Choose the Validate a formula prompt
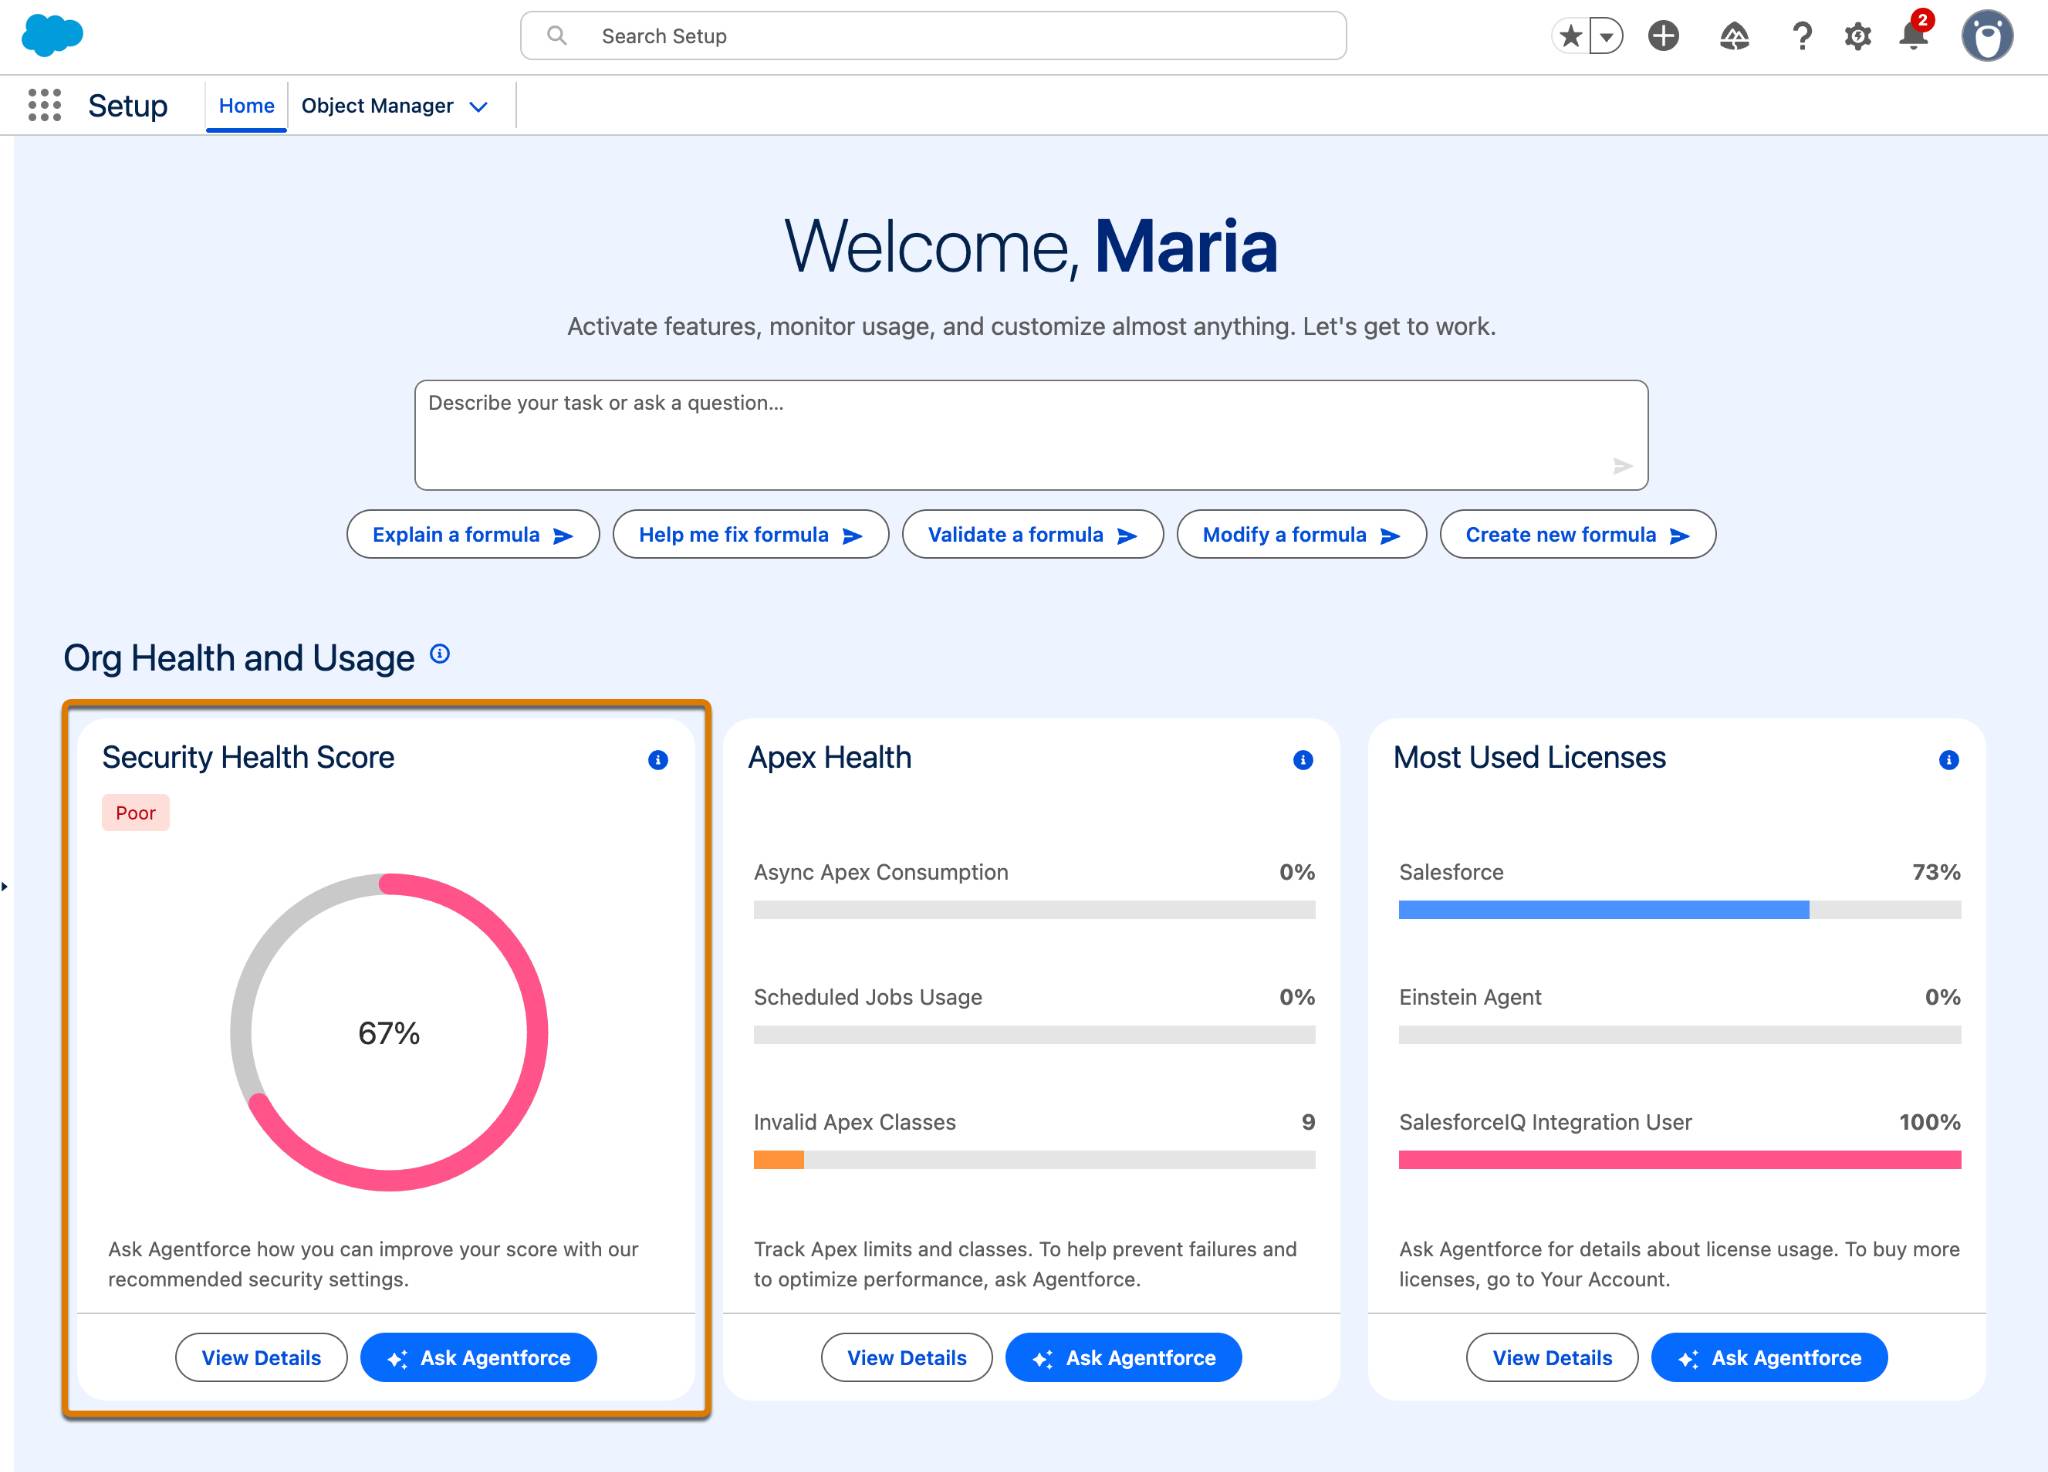Image resolution: width=2048 pixels, height=1472 pixels. click(1033, 535)
